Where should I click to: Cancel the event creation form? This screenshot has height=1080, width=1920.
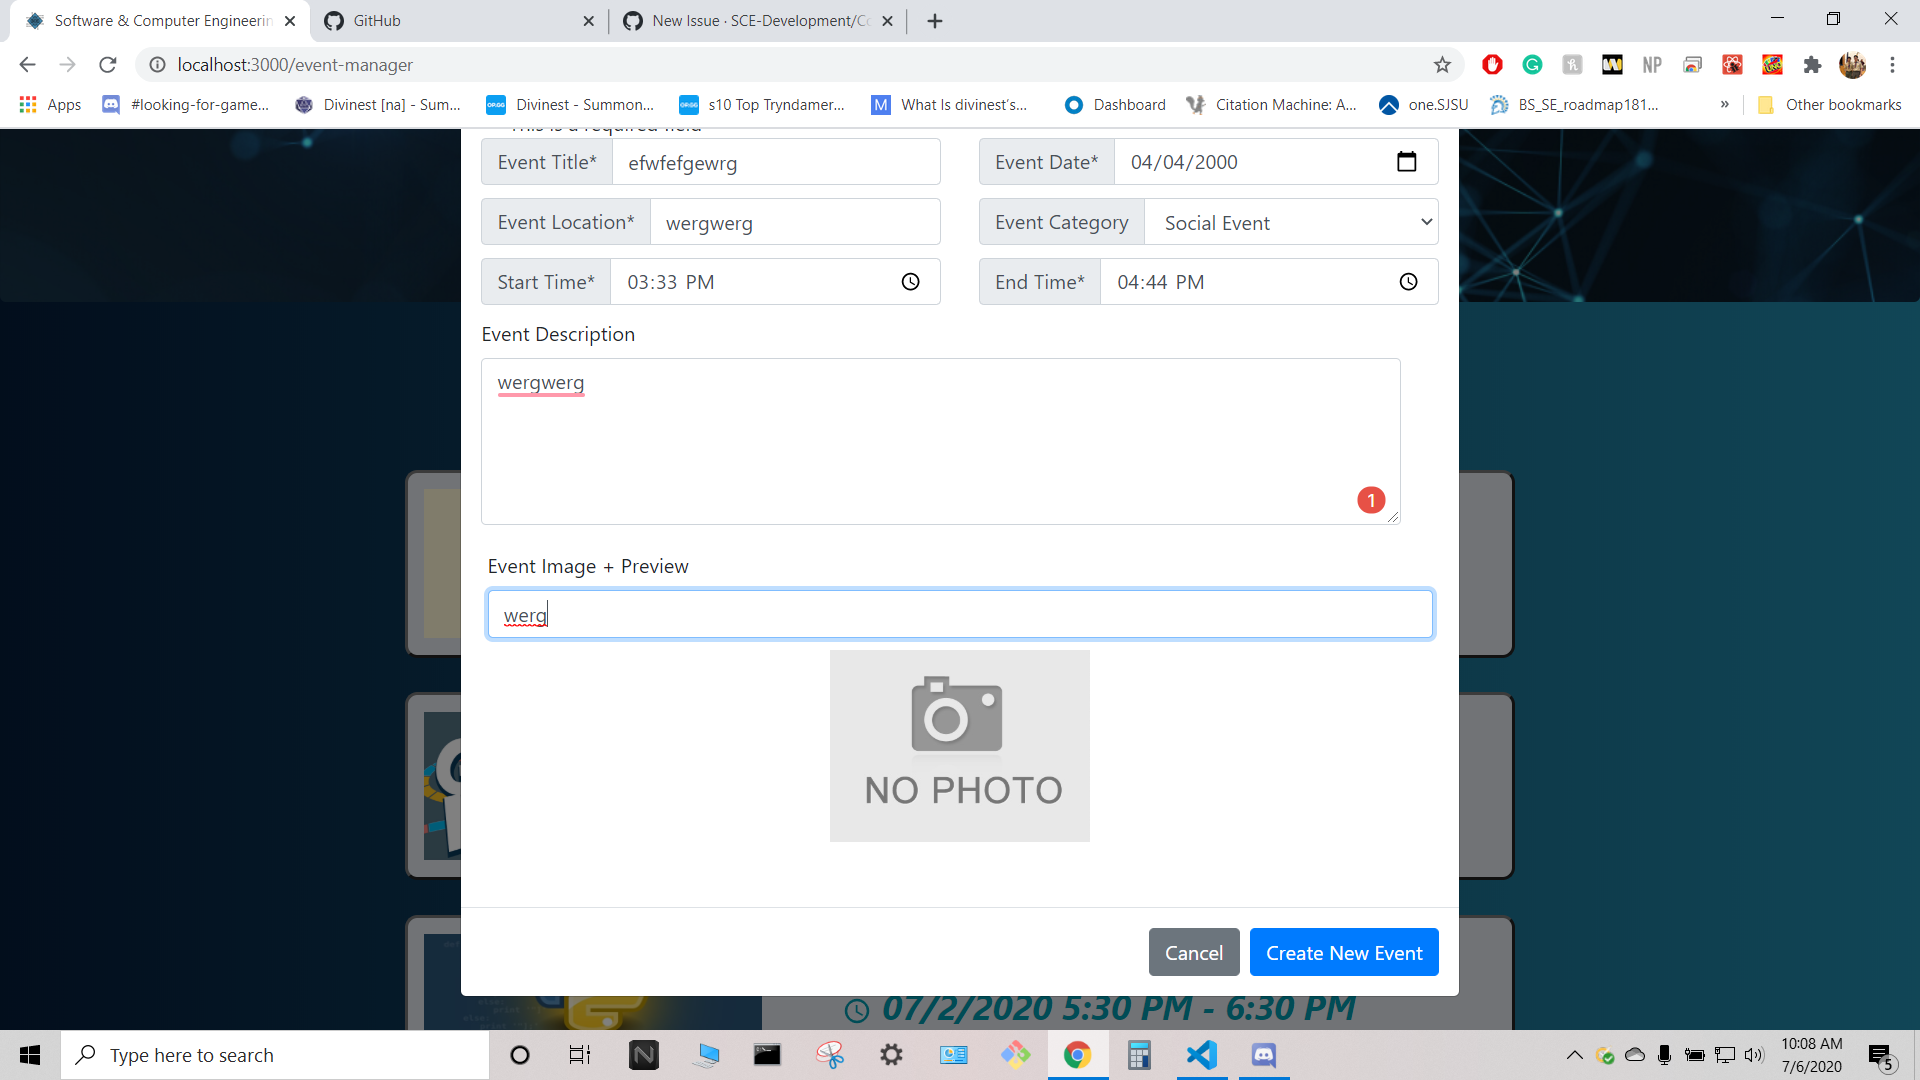click(1193, 952)
